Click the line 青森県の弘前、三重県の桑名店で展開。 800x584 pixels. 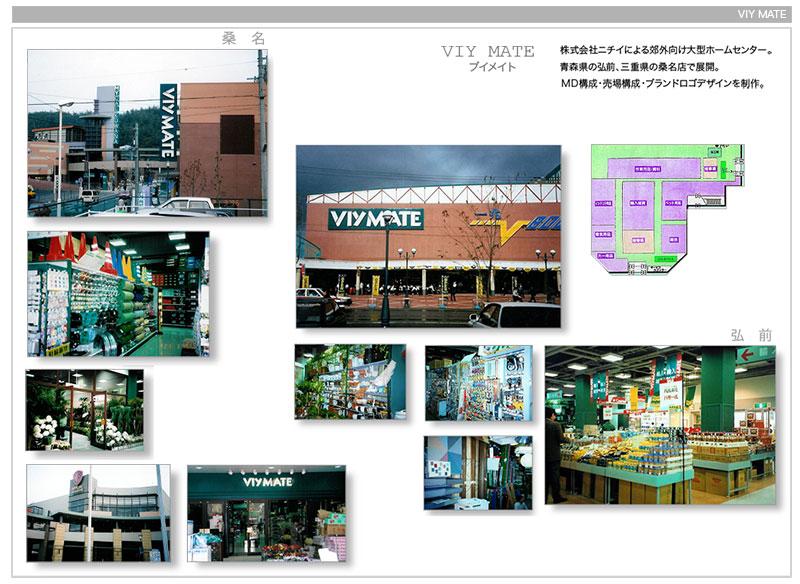click(639, 67)
